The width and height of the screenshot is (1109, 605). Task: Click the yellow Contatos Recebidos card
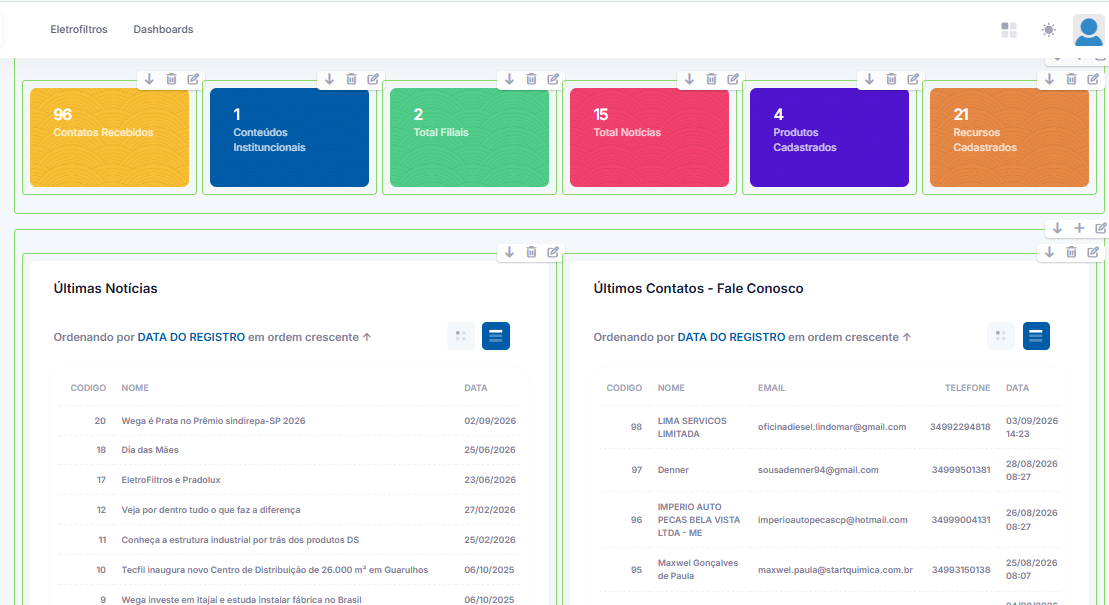pyautogui.click(x=110, y=138)
